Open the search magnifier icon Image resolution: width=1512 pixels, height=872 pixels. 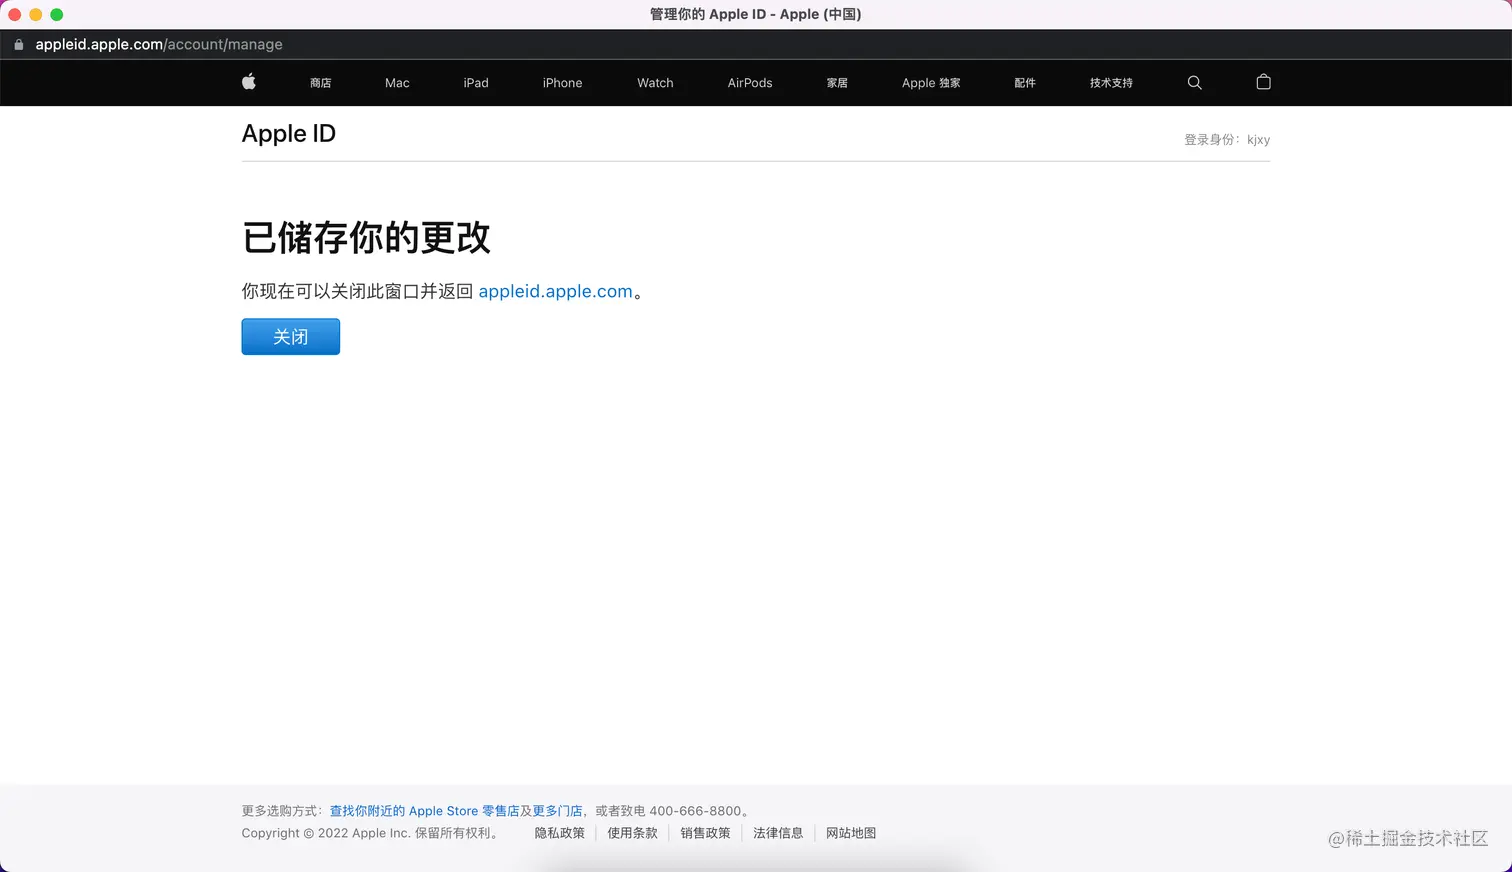click(1194, 82)
